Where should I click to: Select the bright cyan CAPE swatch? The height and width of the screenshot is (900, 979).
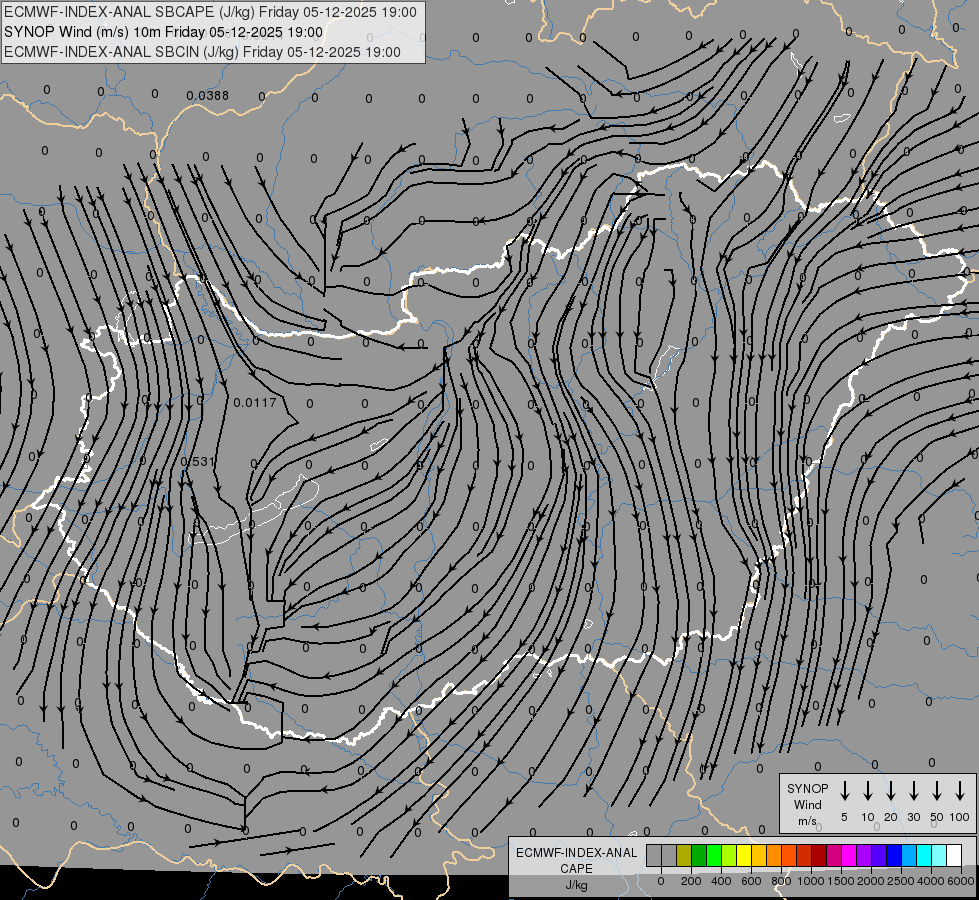point(924,855)
